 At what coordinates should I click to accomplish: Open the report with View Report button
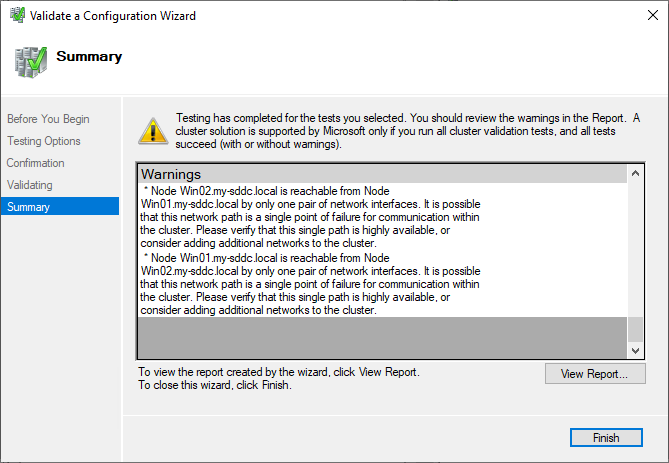click(x=595, y=374)
